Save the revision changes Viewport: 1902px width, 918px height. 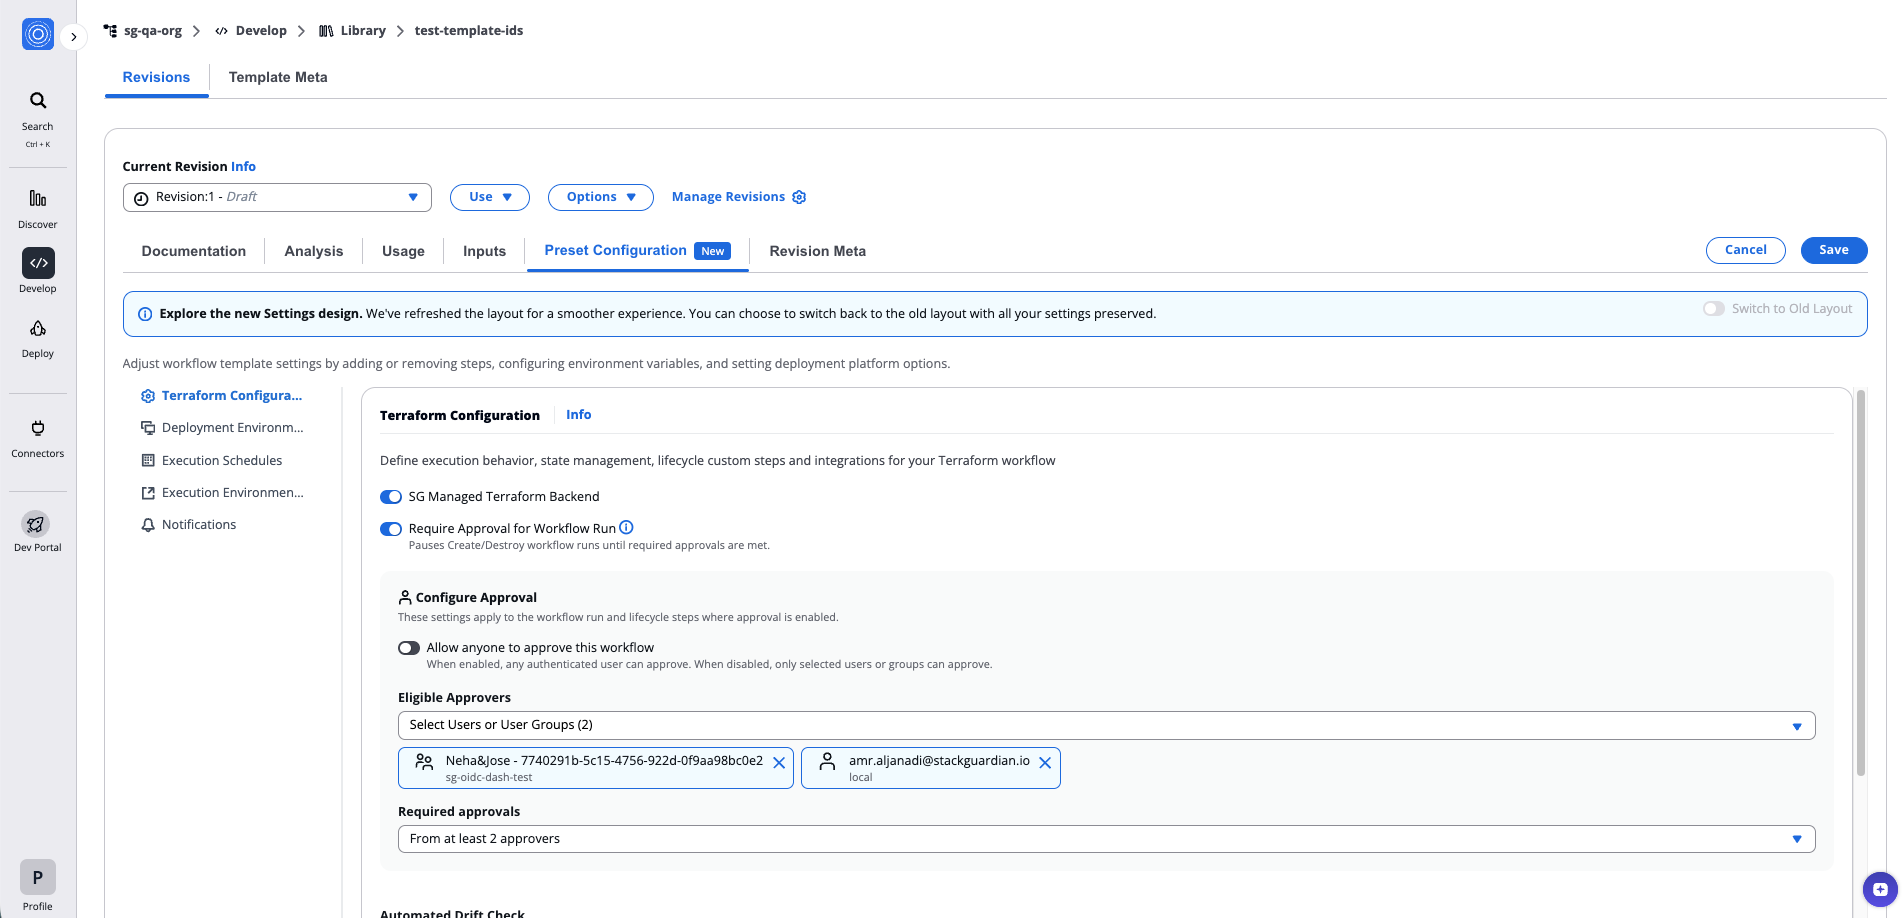1833,250
